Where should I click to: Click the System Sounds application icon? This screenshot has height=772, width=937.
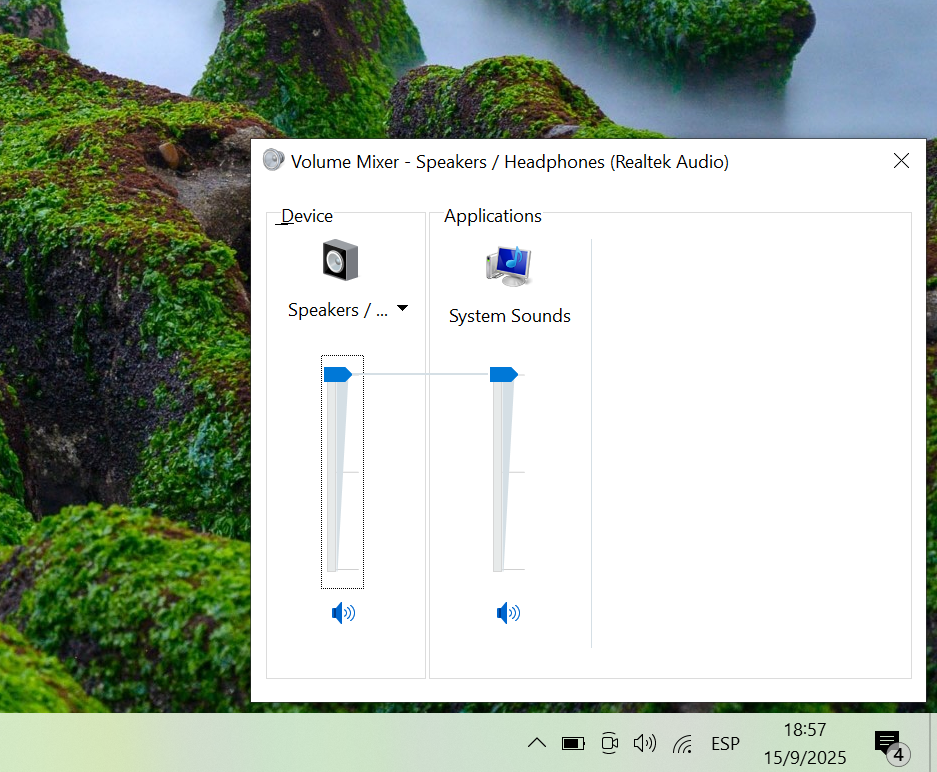tap(509, 266)
